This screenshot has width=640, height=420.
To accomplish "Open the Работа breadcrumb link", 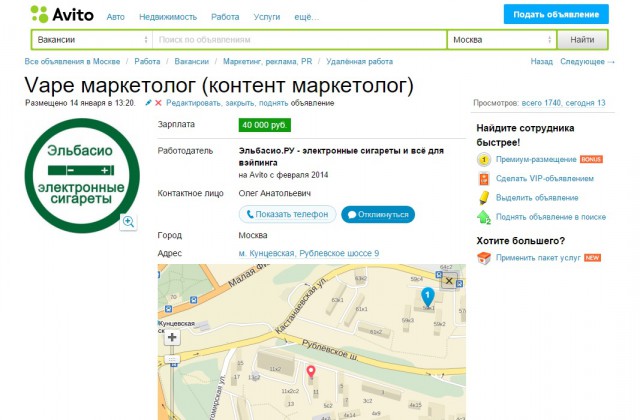I will pos(147,62).
